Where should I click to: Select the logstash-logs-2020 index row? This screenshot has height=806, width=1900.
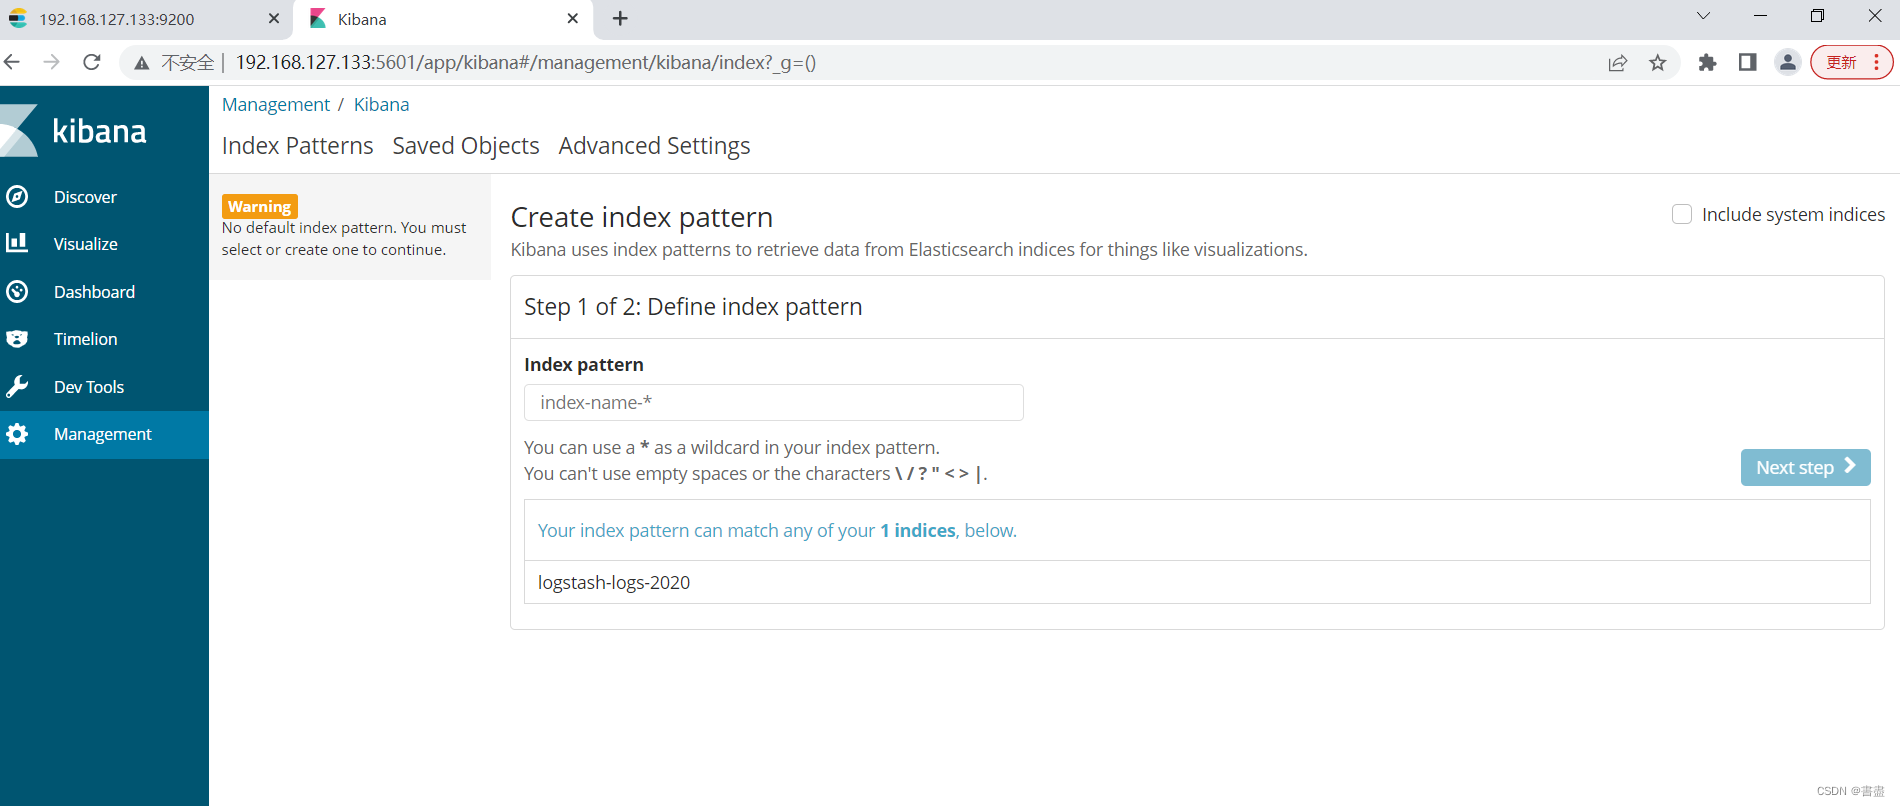click(x=1197, y=582)
